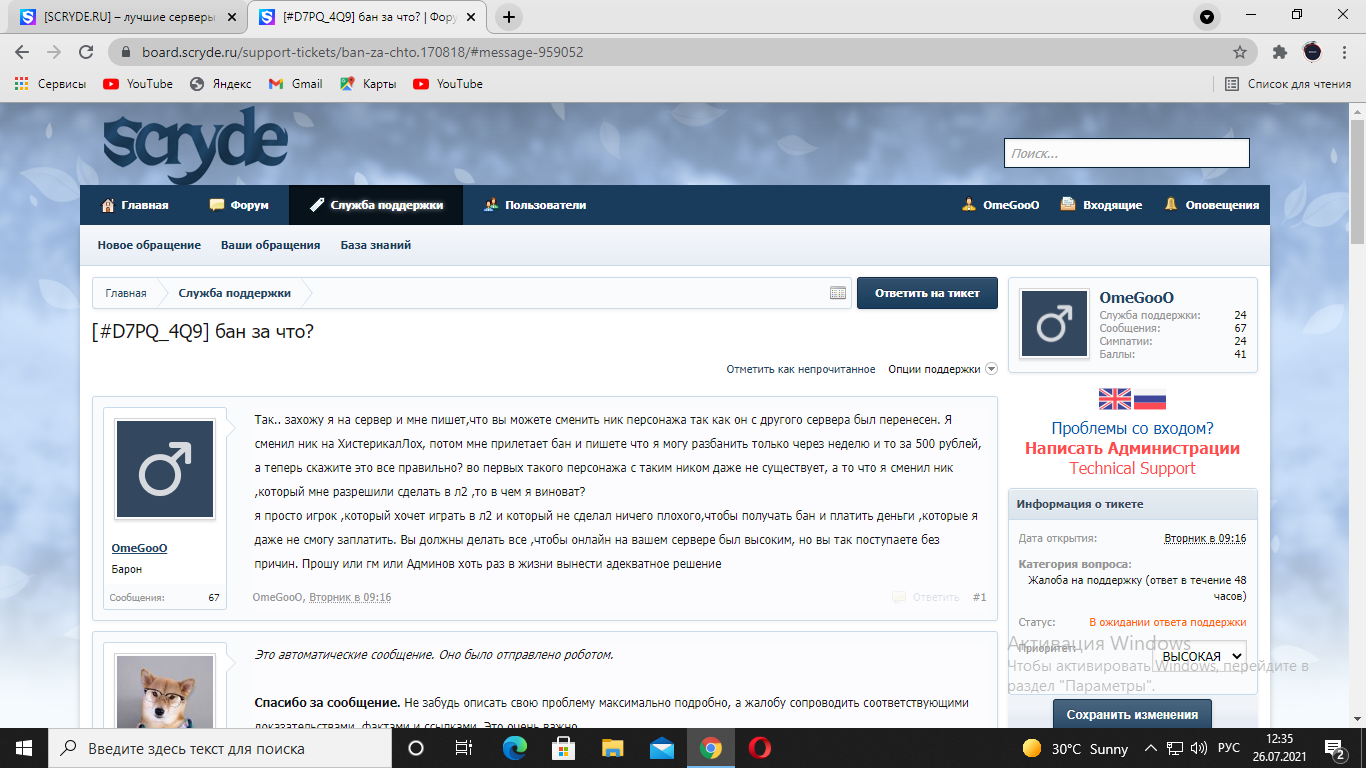1366x768 pixels.
Task: Click Сохранить изменения button
Action: pos(1132,714)
